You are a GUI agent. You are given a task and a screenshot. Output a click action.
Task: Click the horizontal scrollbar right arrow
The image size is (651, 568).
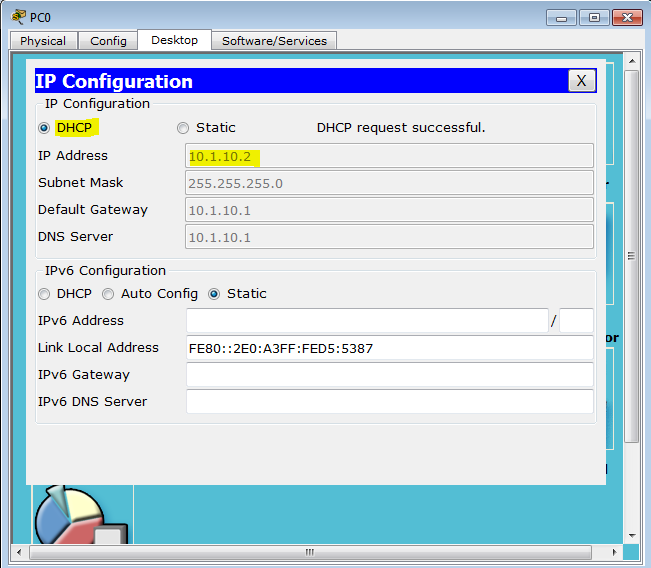(x=615, y=552)
